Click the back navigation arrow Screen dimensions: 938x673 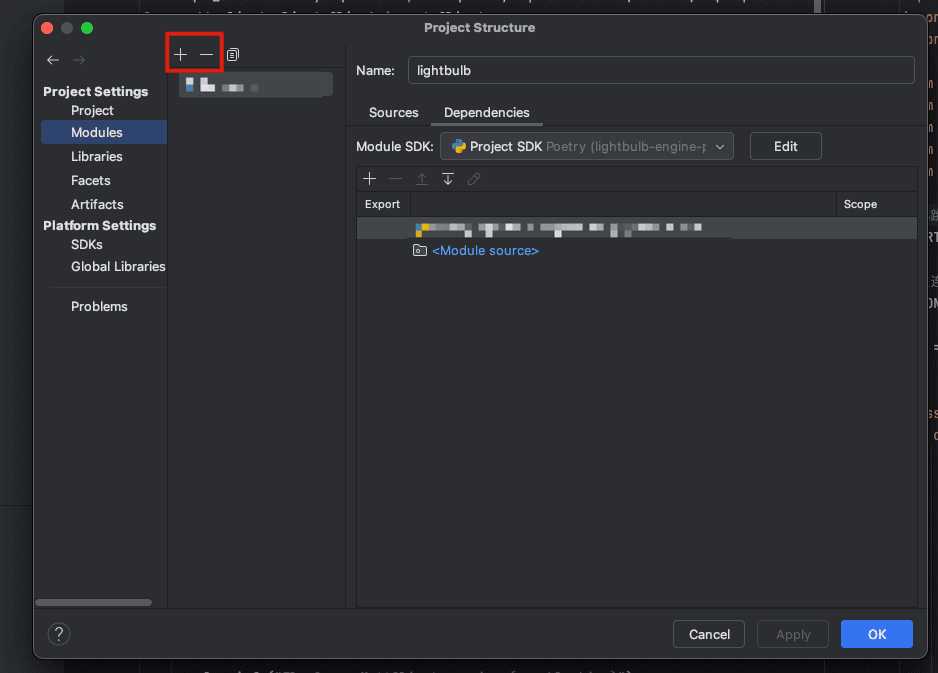tap(53, 60)
